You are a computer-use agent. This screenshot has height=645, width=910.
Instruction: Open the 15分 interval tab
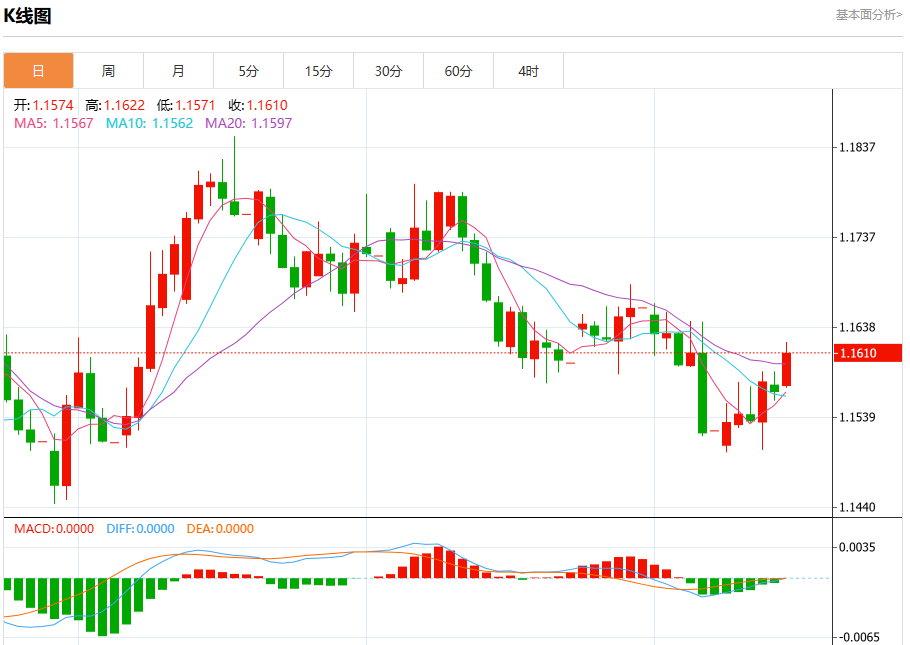pos(319,71)
